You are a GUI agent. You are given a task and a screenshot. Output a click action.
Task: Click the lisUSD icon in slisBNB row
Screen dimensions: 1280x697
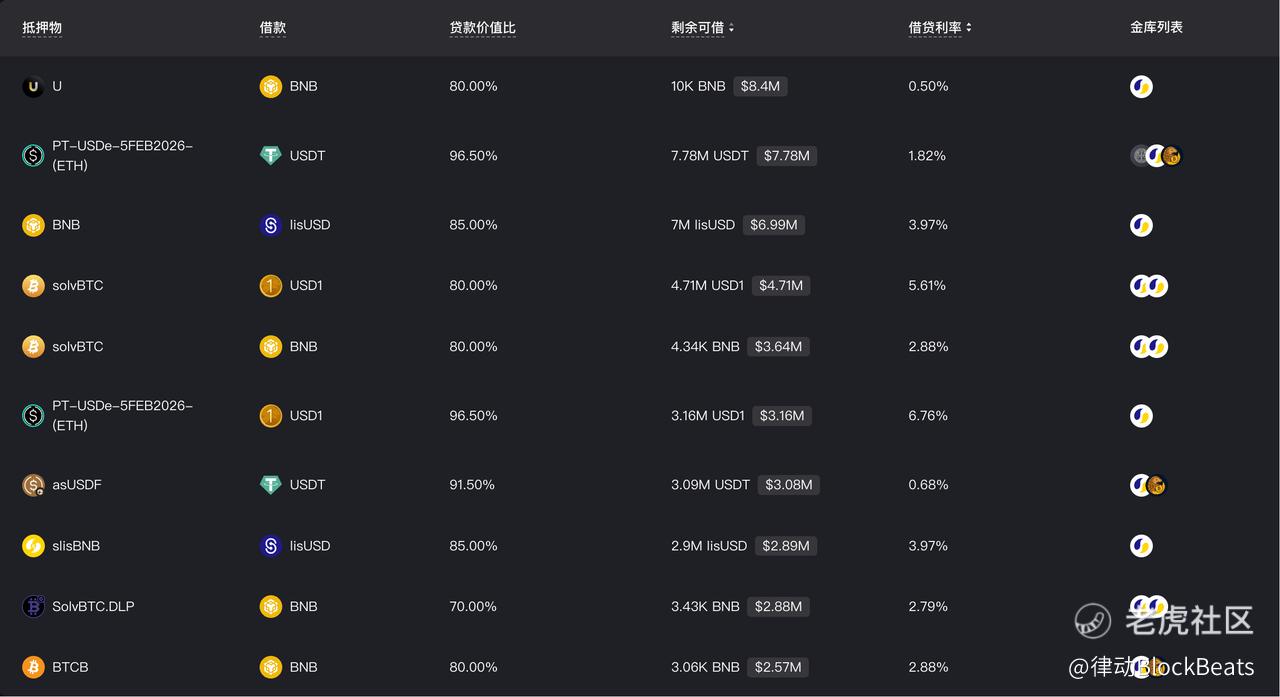pos(271,546)
